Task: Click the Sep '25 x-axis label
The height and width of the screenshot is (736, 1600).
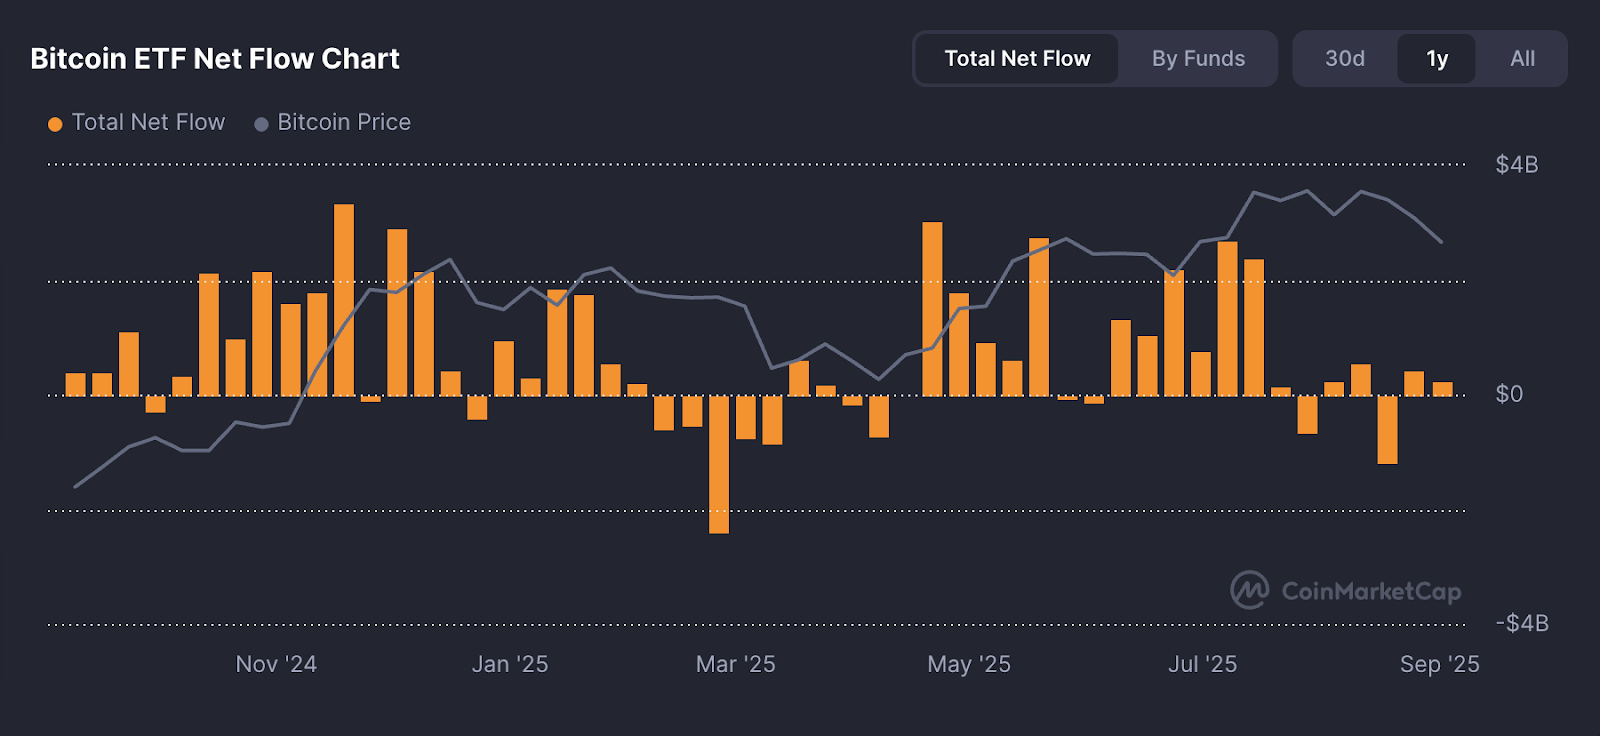Action: (x=1439, y=664)
